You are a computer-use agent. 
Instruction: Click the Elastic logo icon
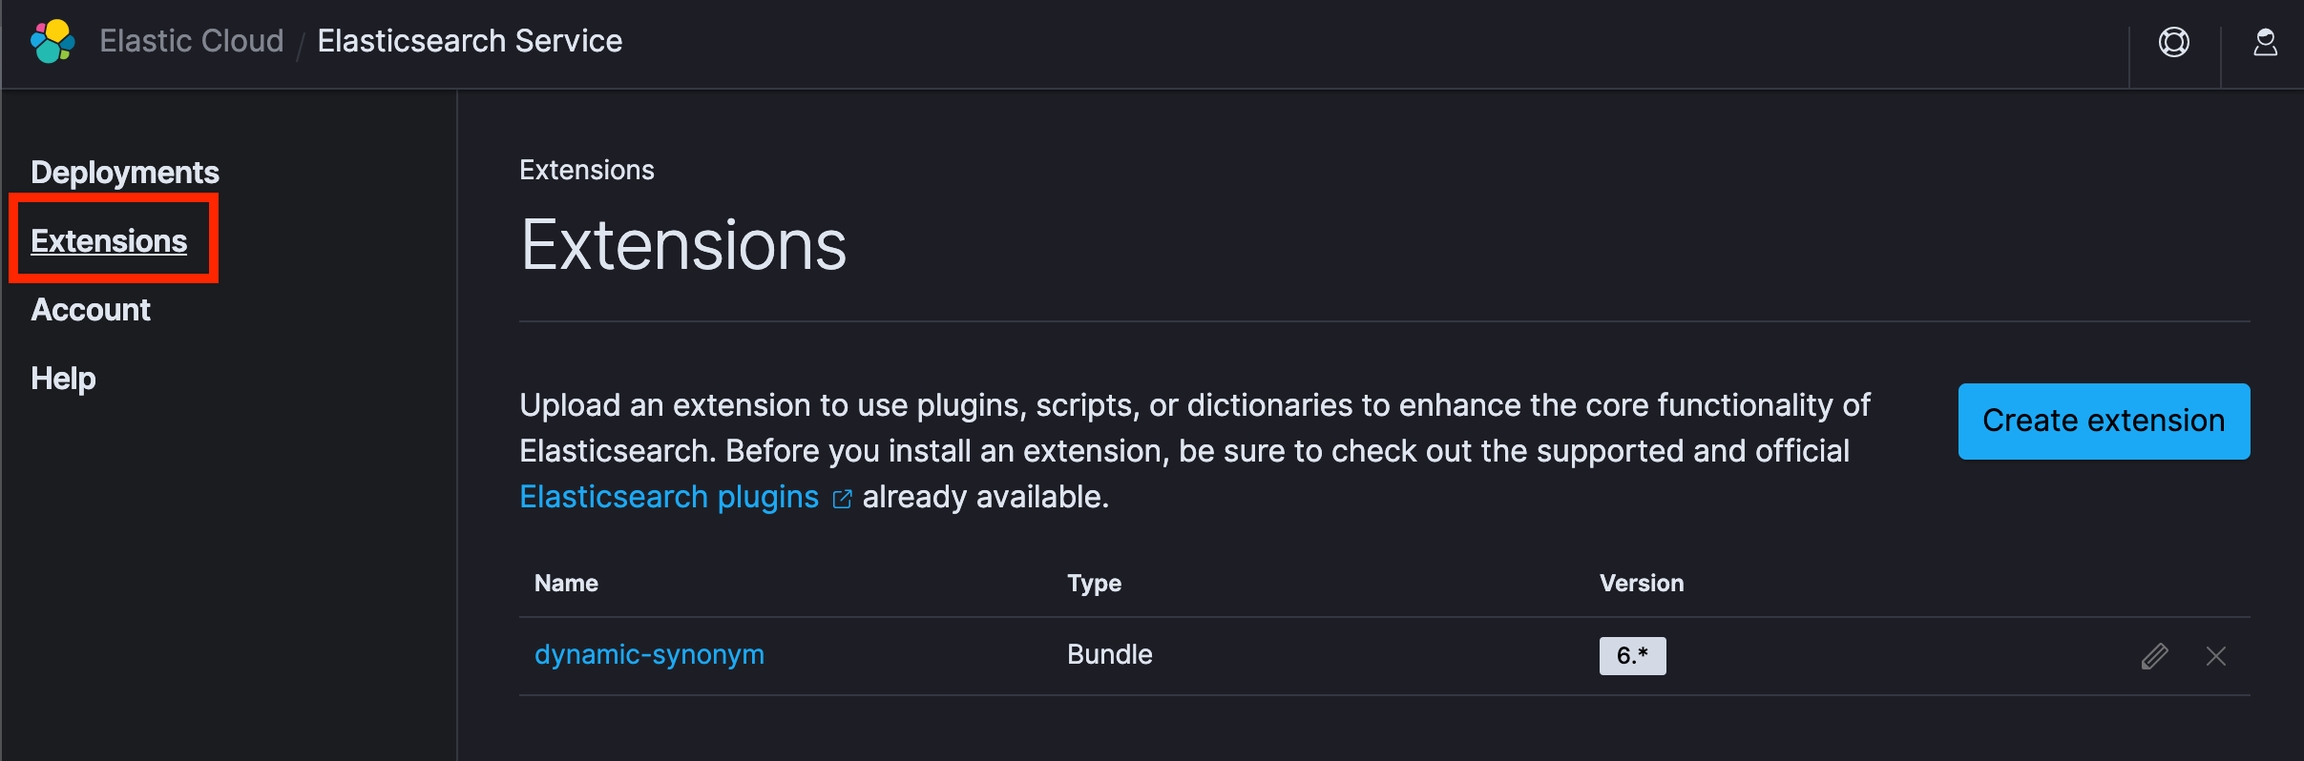click(53, 41)
